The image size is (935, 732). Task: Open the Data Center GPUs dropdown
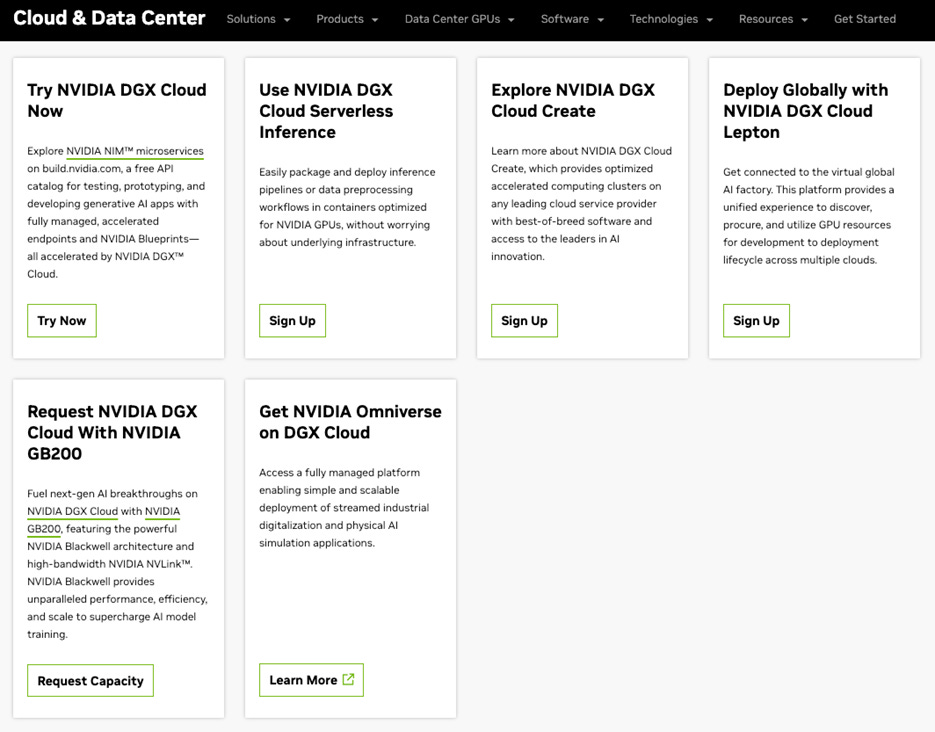coord(459,19)
